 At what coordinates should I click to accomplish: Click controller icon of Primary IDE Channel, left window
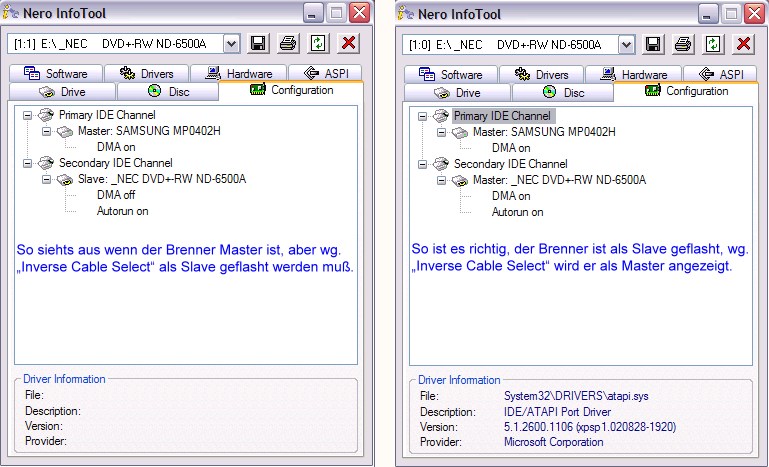(x=46, y=115)
